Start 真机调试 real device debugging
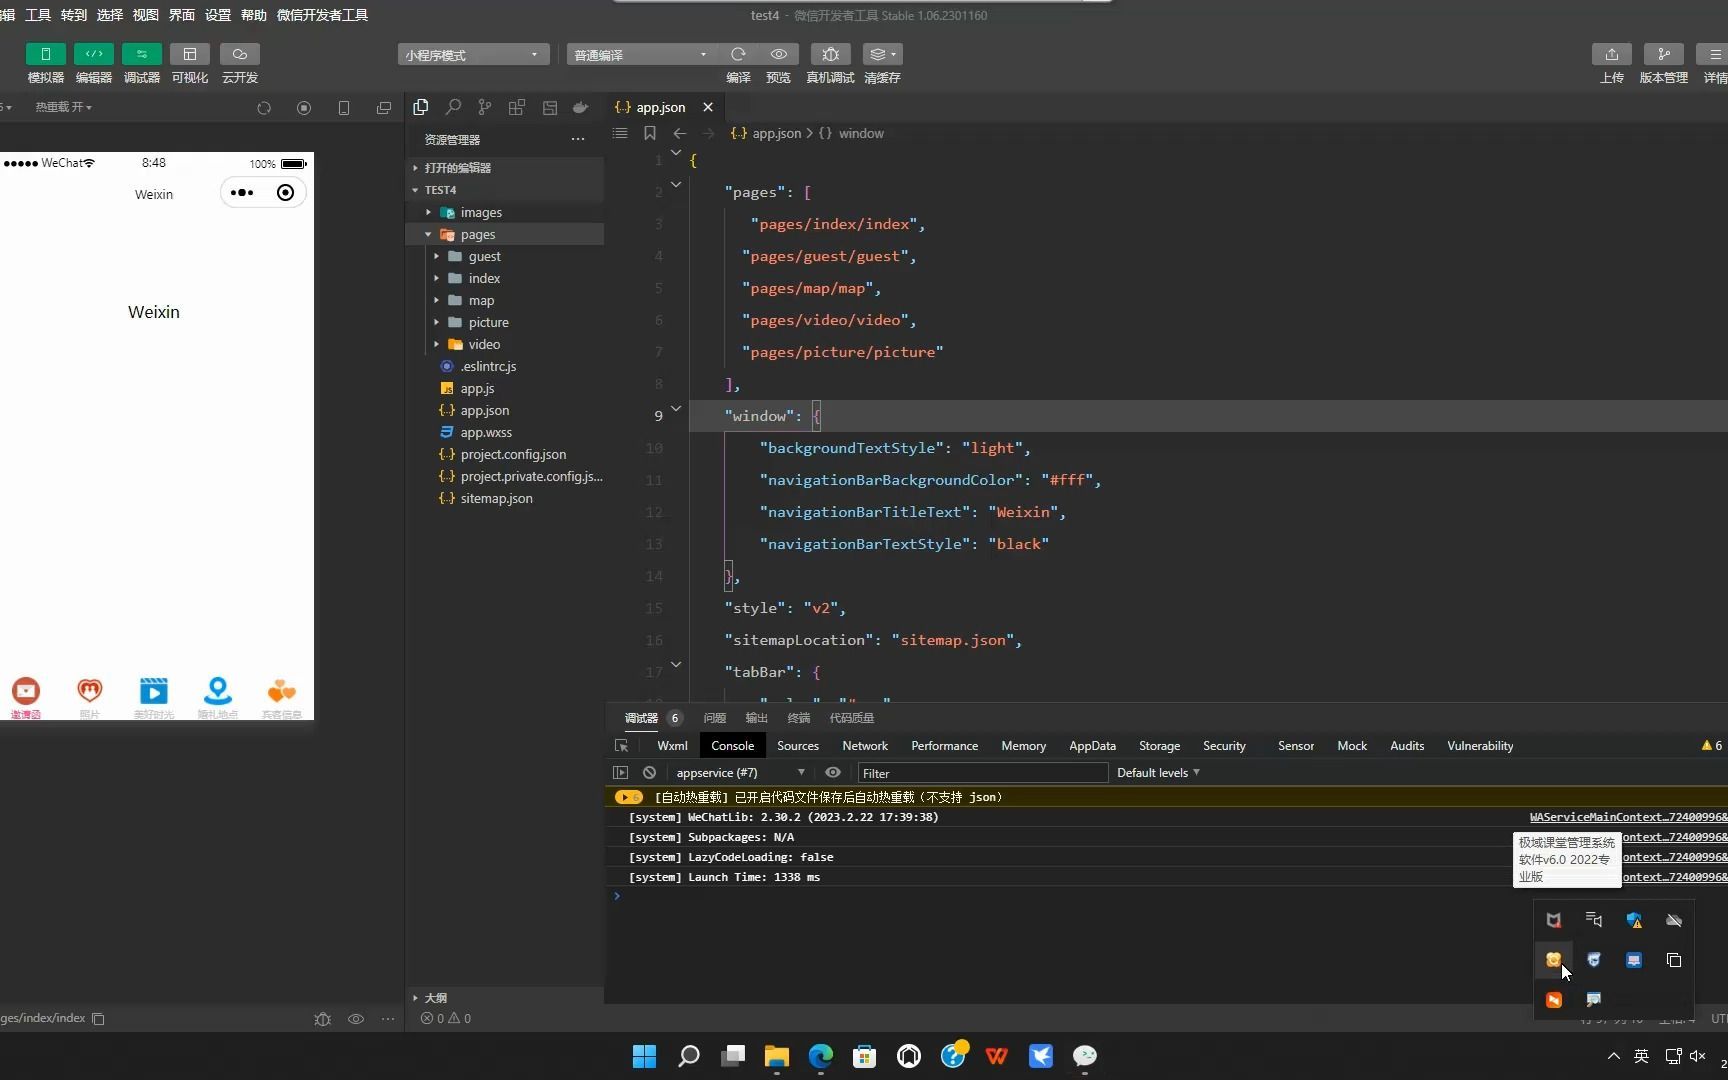The image size is (1728, 1080). coord(830,54)
